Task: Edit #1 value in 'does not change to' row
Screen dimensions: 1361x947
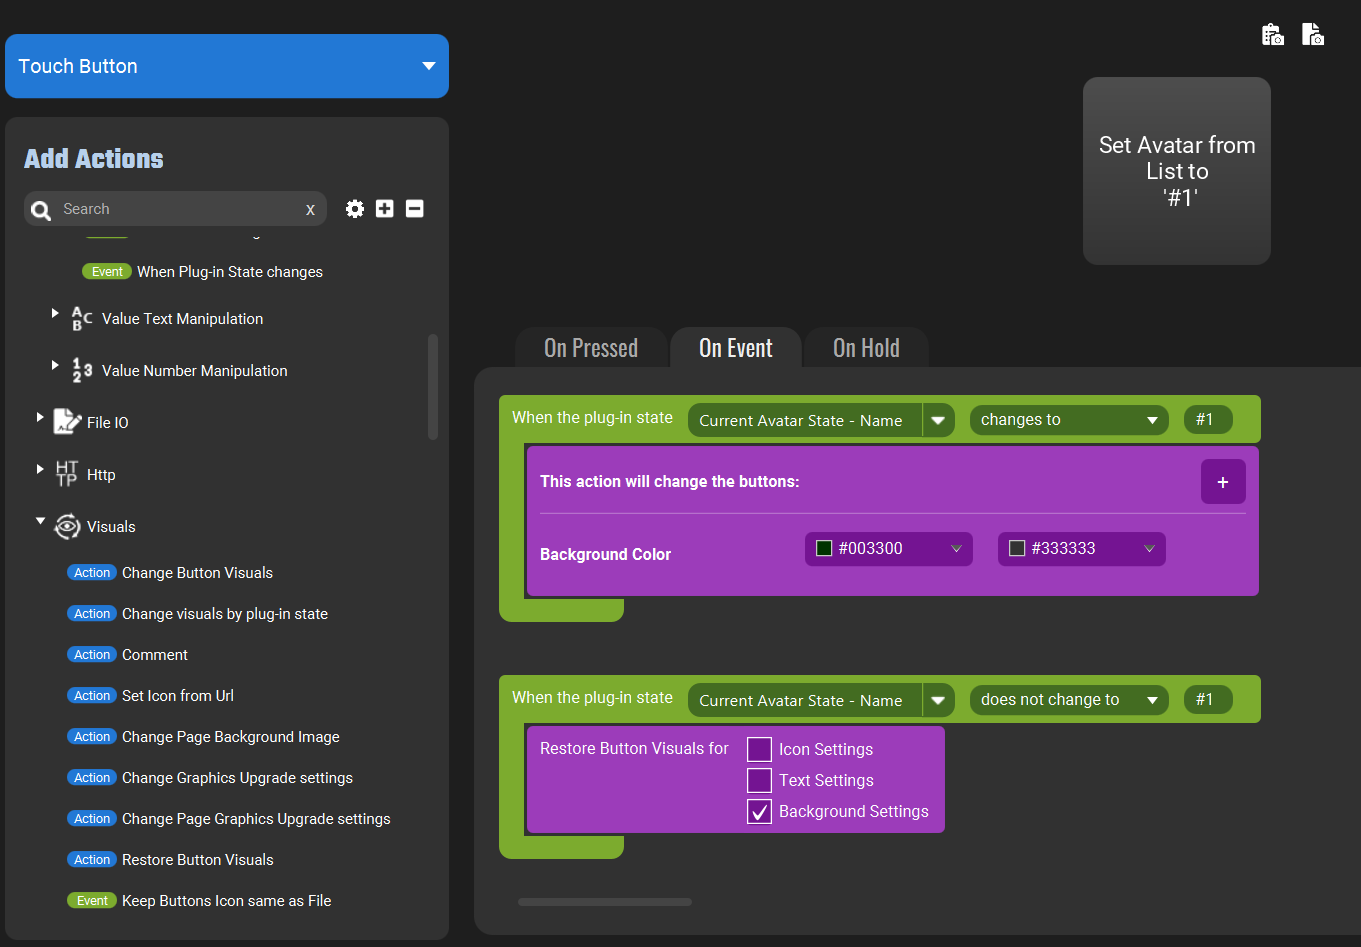Action: 1207,700
